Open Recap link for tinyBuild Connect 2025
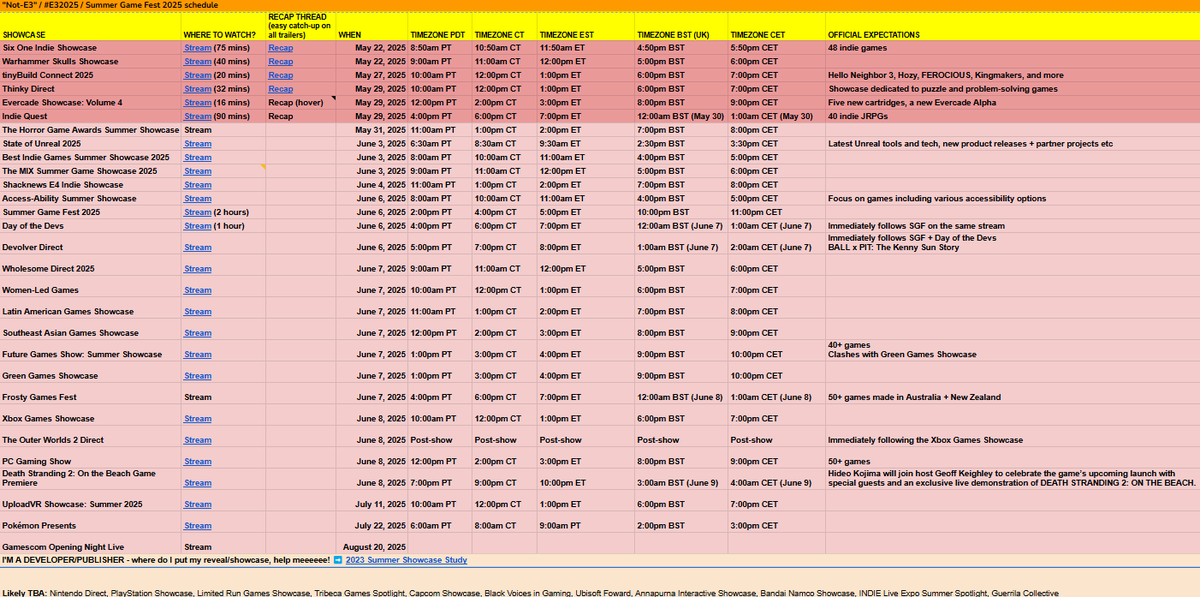The height and width of the screenshot is (597, 1200). pos(280,75)
